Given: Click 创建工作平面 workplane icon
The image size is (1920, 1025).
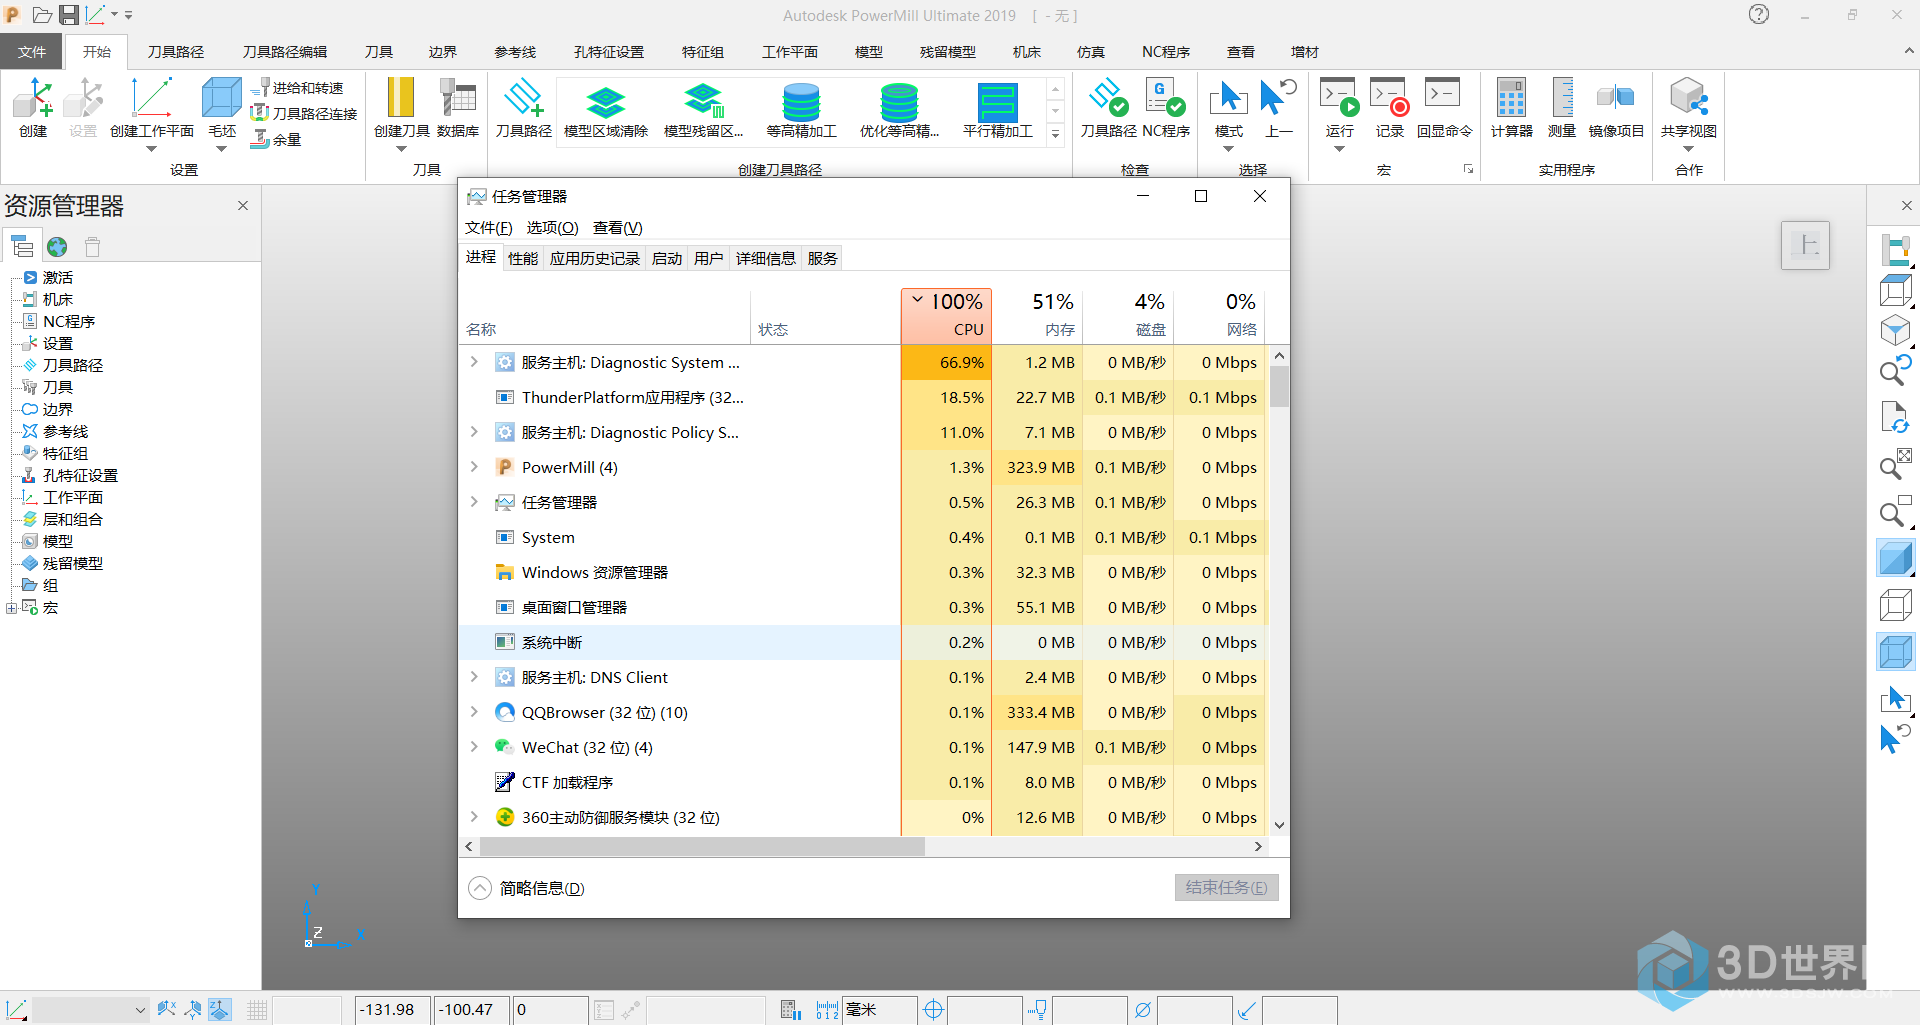Looking at the screenshot, I should pyautogui.click(x=151, y=109).
